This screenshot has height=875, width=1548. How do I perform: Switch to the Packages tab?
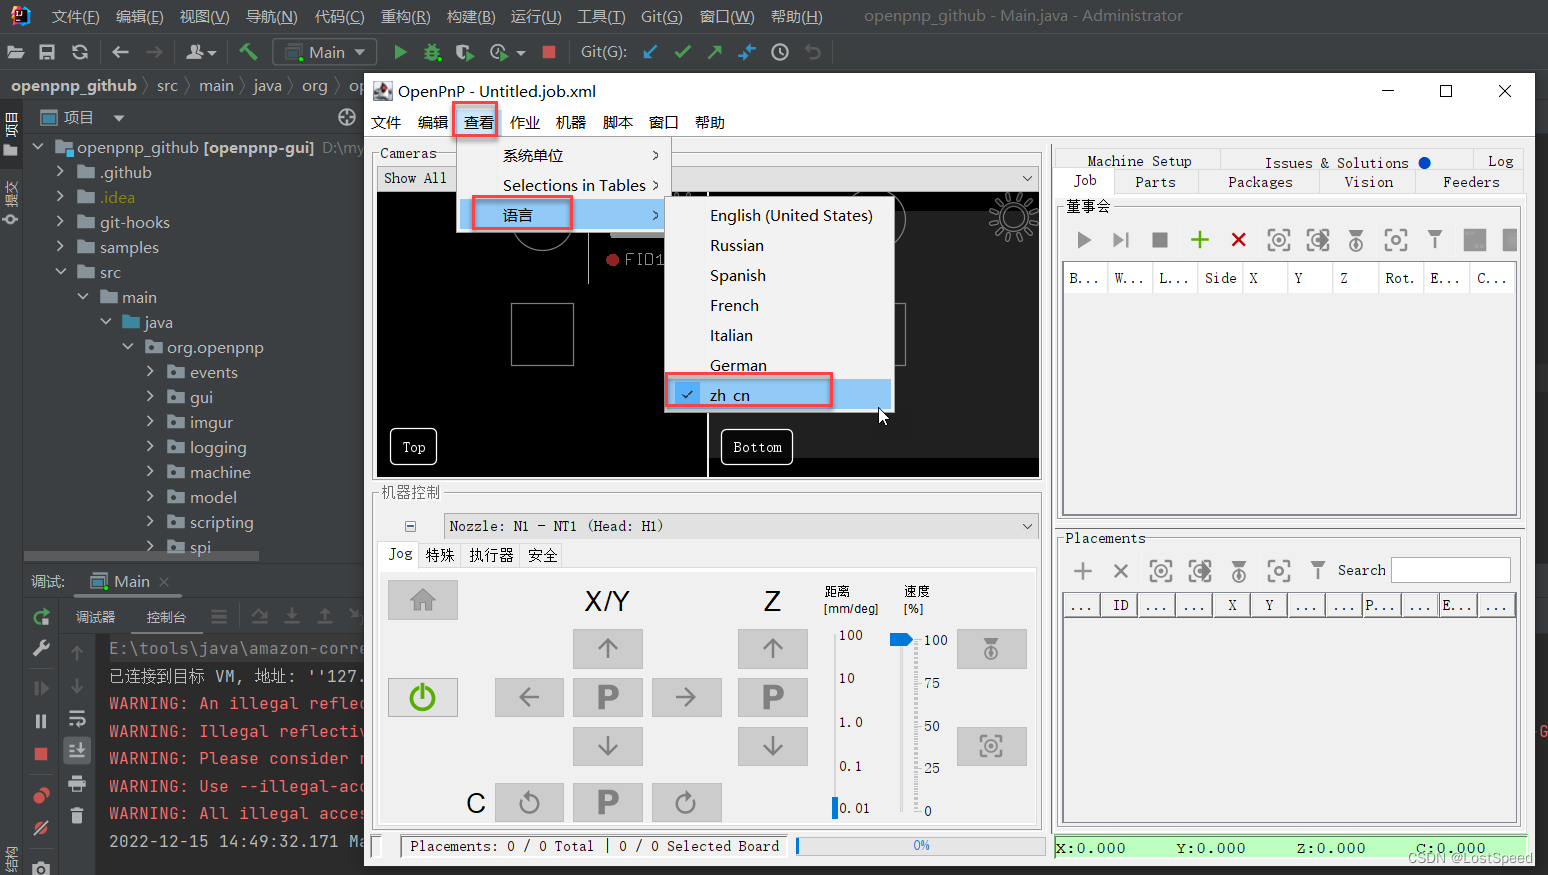point(1260,182)
